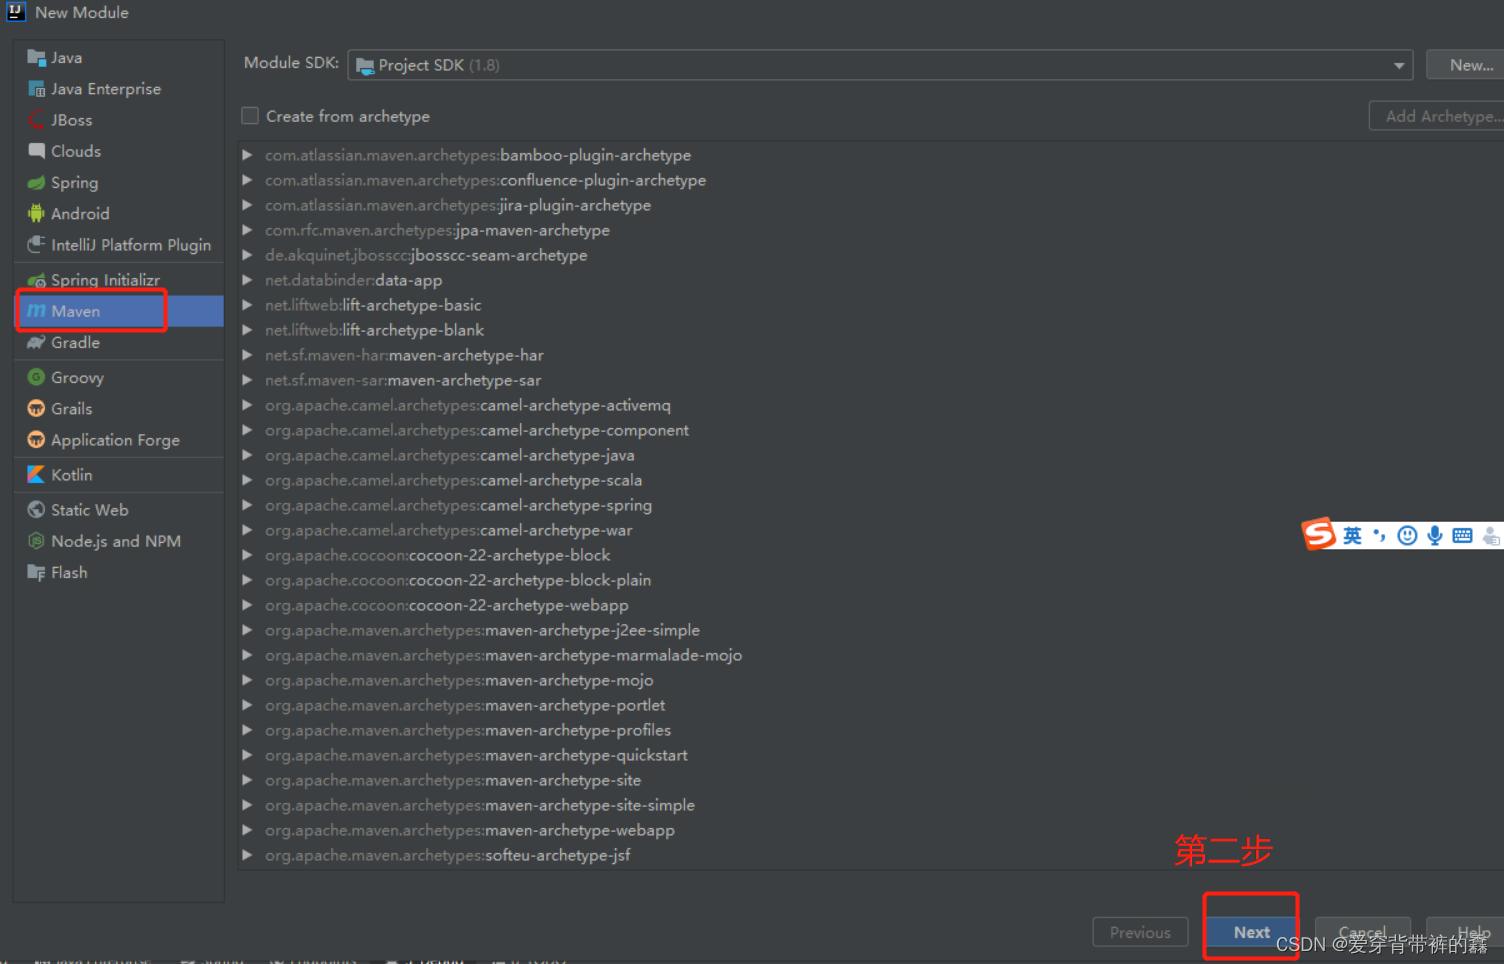Select the Node.js and NPM icon
This screenshot has width=1504, height=964.
36,541
